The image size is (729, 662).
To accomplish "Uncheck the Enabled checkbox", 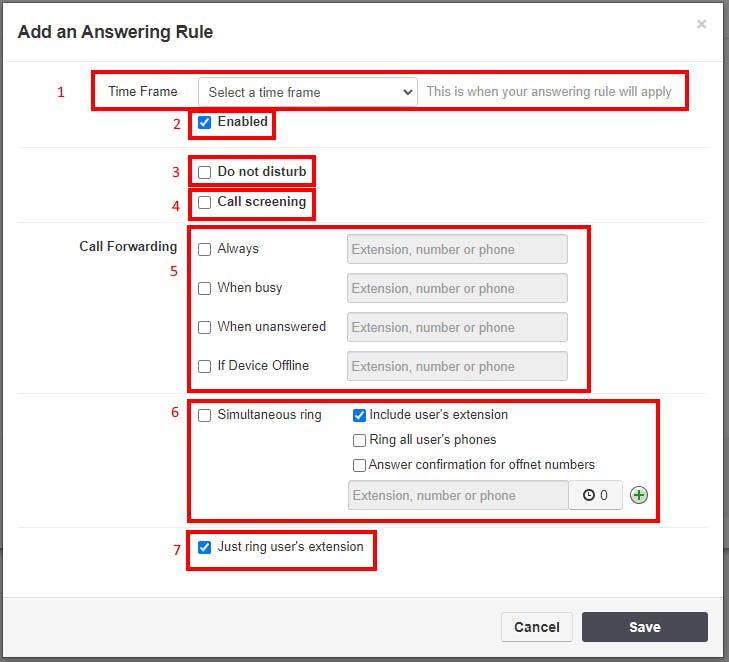I will (x=205, y=122).
